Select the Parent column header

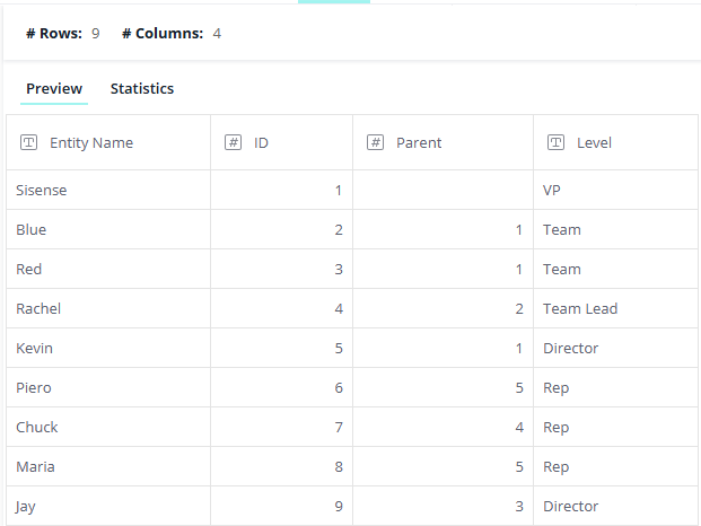click(x=419, y=143)
